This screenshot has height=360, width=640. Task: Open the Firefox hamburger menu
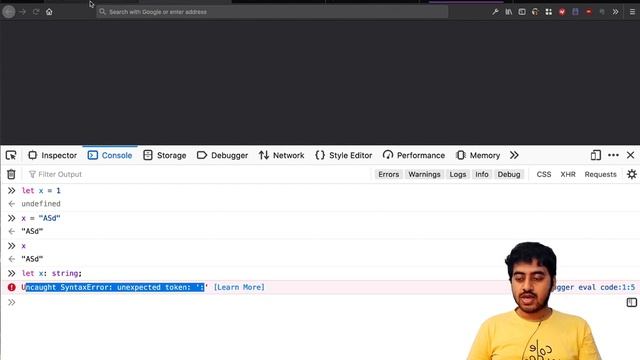(632, 12)
